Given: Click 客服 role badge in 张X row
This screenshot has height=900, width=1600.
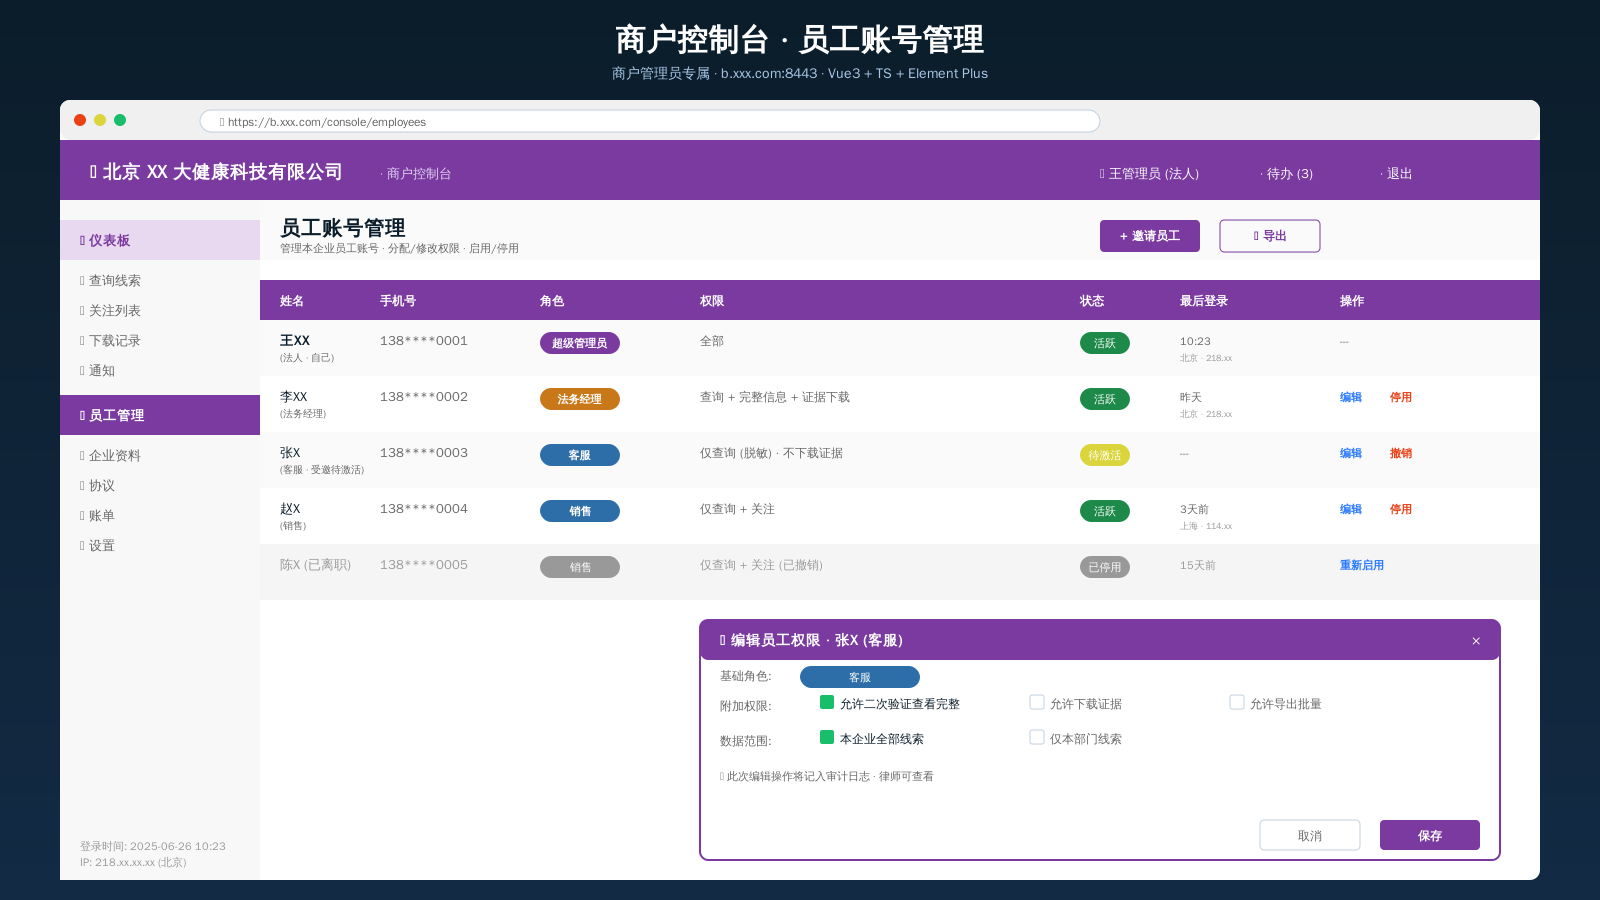Looking at the screenshot, I should 580,455.
